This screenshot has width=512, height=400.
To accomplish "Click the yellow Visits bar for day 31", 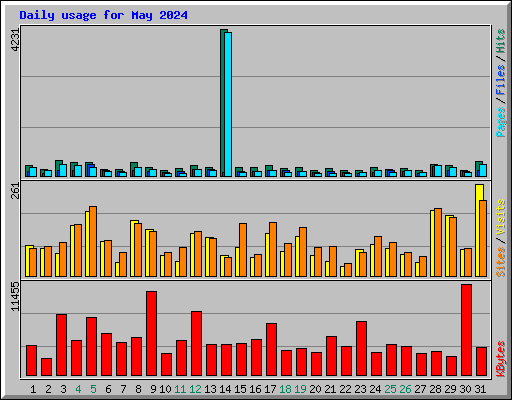I will pos(479,230).
